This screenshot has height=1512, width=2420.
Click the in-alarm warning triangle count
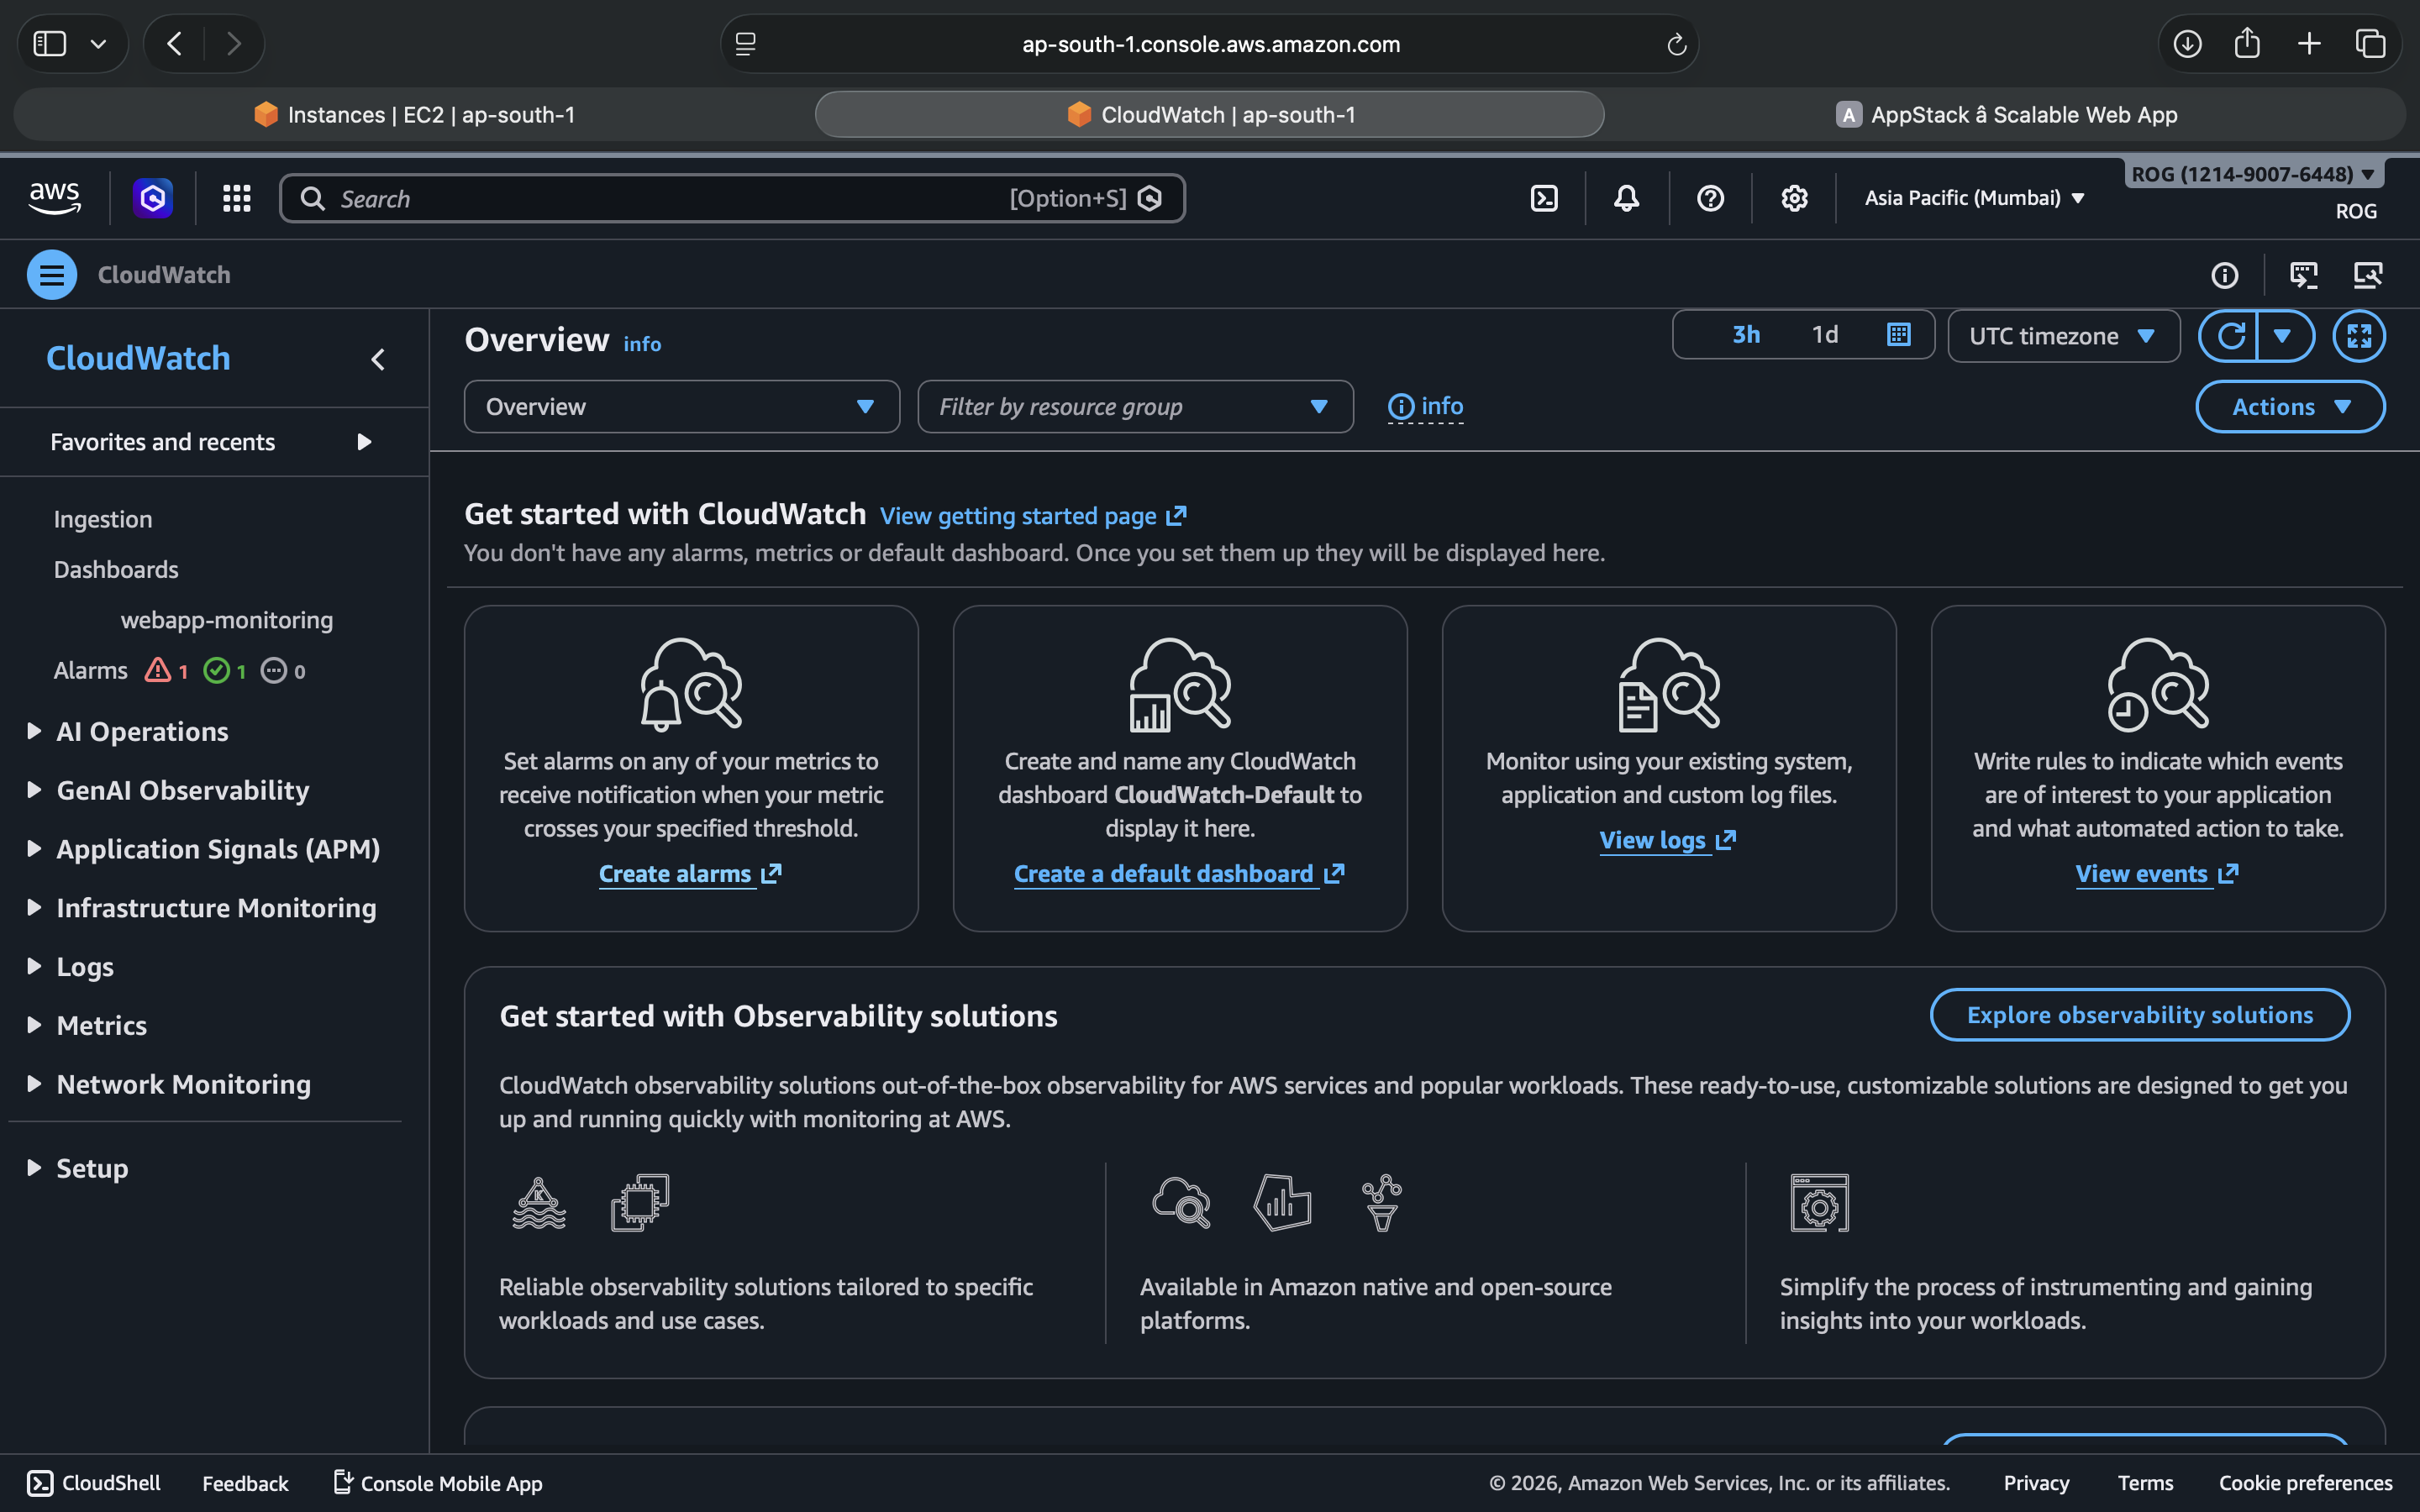[167, 670]
